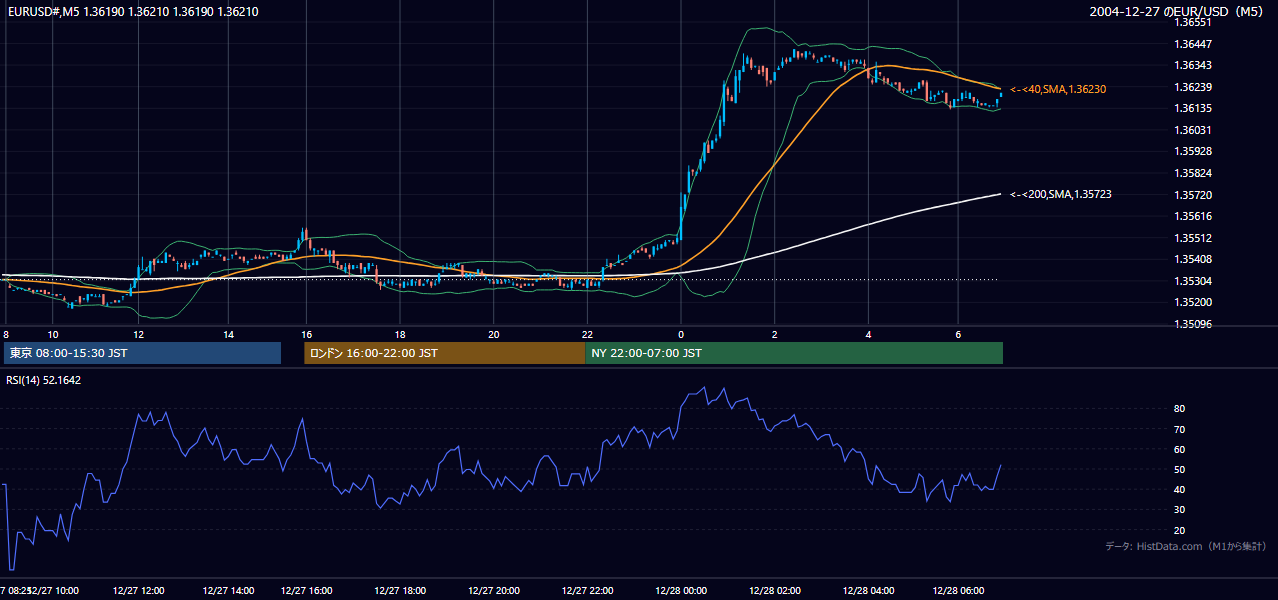Screen dimensions: 1278x600
Task: Click bottom time label 12/27 12:00
Action: (x=139, y=590)
